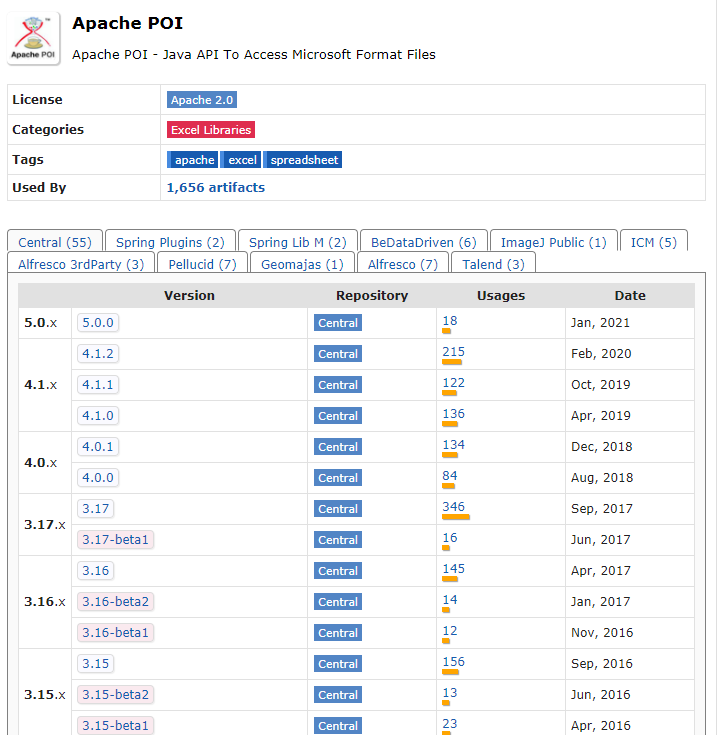Image resolution: width=717 pixels, height=735 pixels.
Task: Open version 3.16-beta2
Action: [115, 601]
